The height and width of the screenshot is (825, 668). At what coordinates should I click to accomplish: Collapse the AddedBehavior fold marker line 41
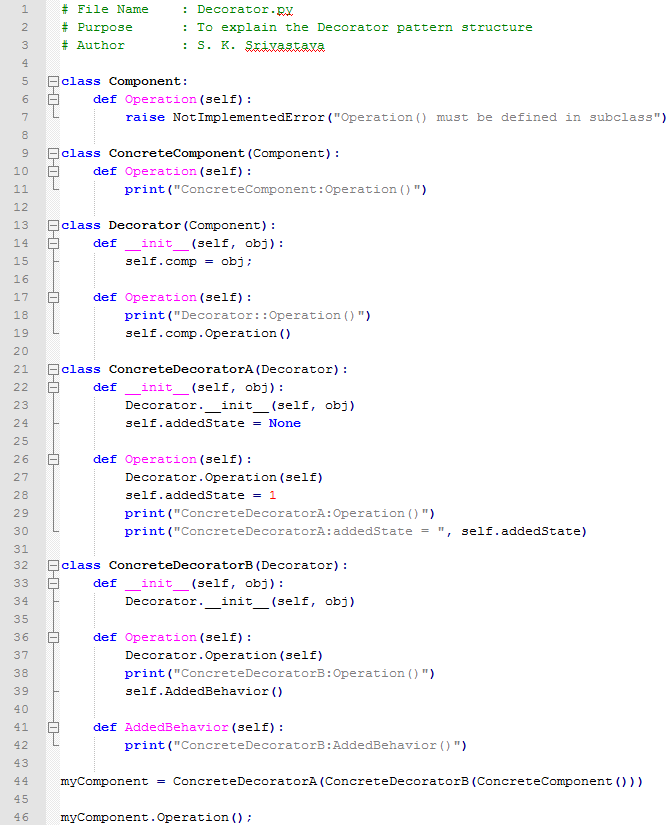[x=53, y=728]
